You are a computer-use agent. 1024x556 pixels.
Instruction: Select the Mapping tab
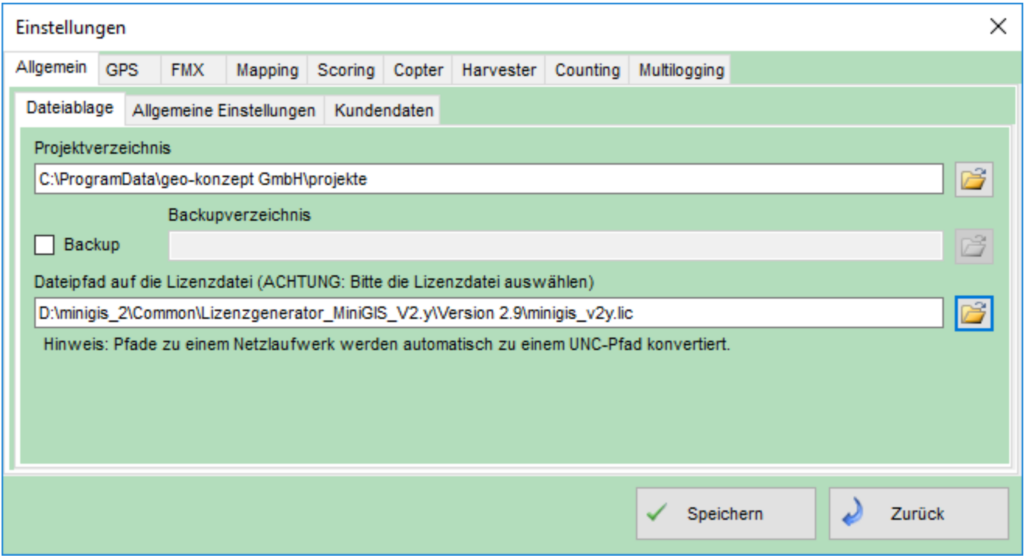coord(267,70)
